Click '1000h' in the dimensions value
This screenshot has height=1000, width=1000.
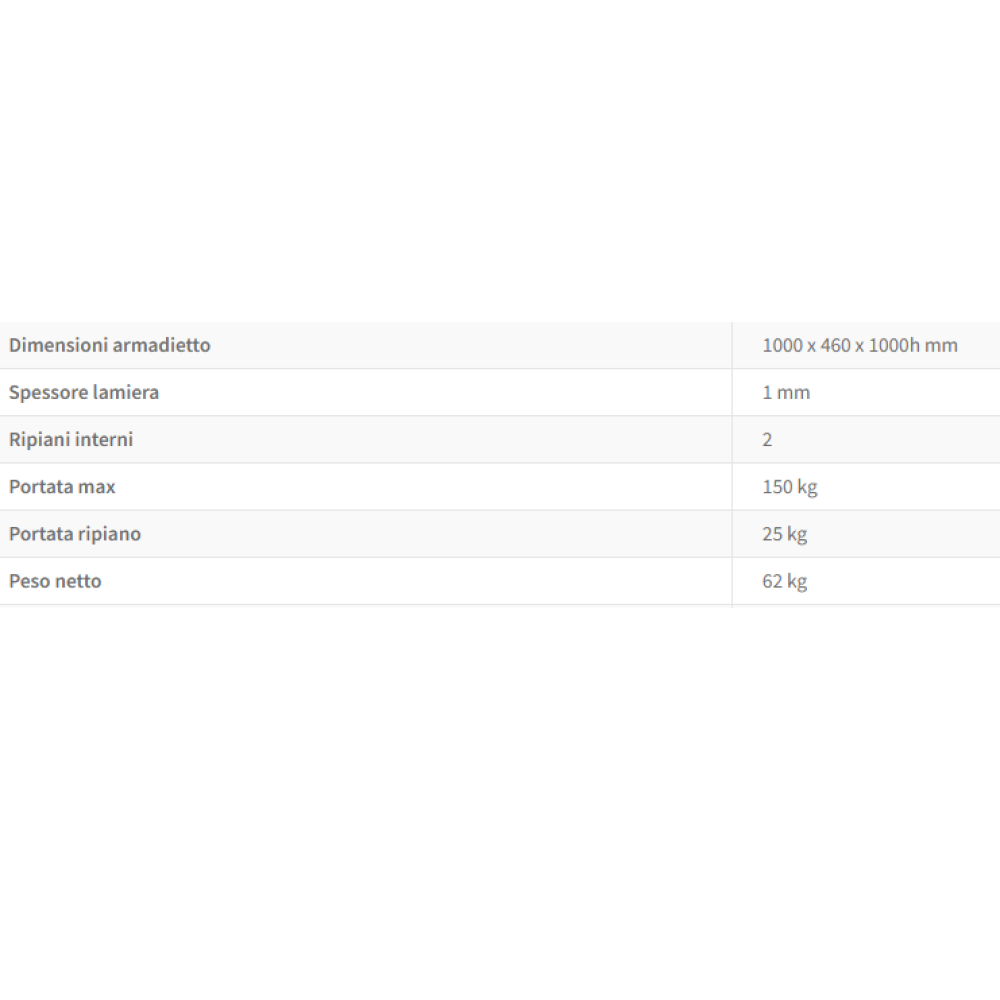(893, 345)
